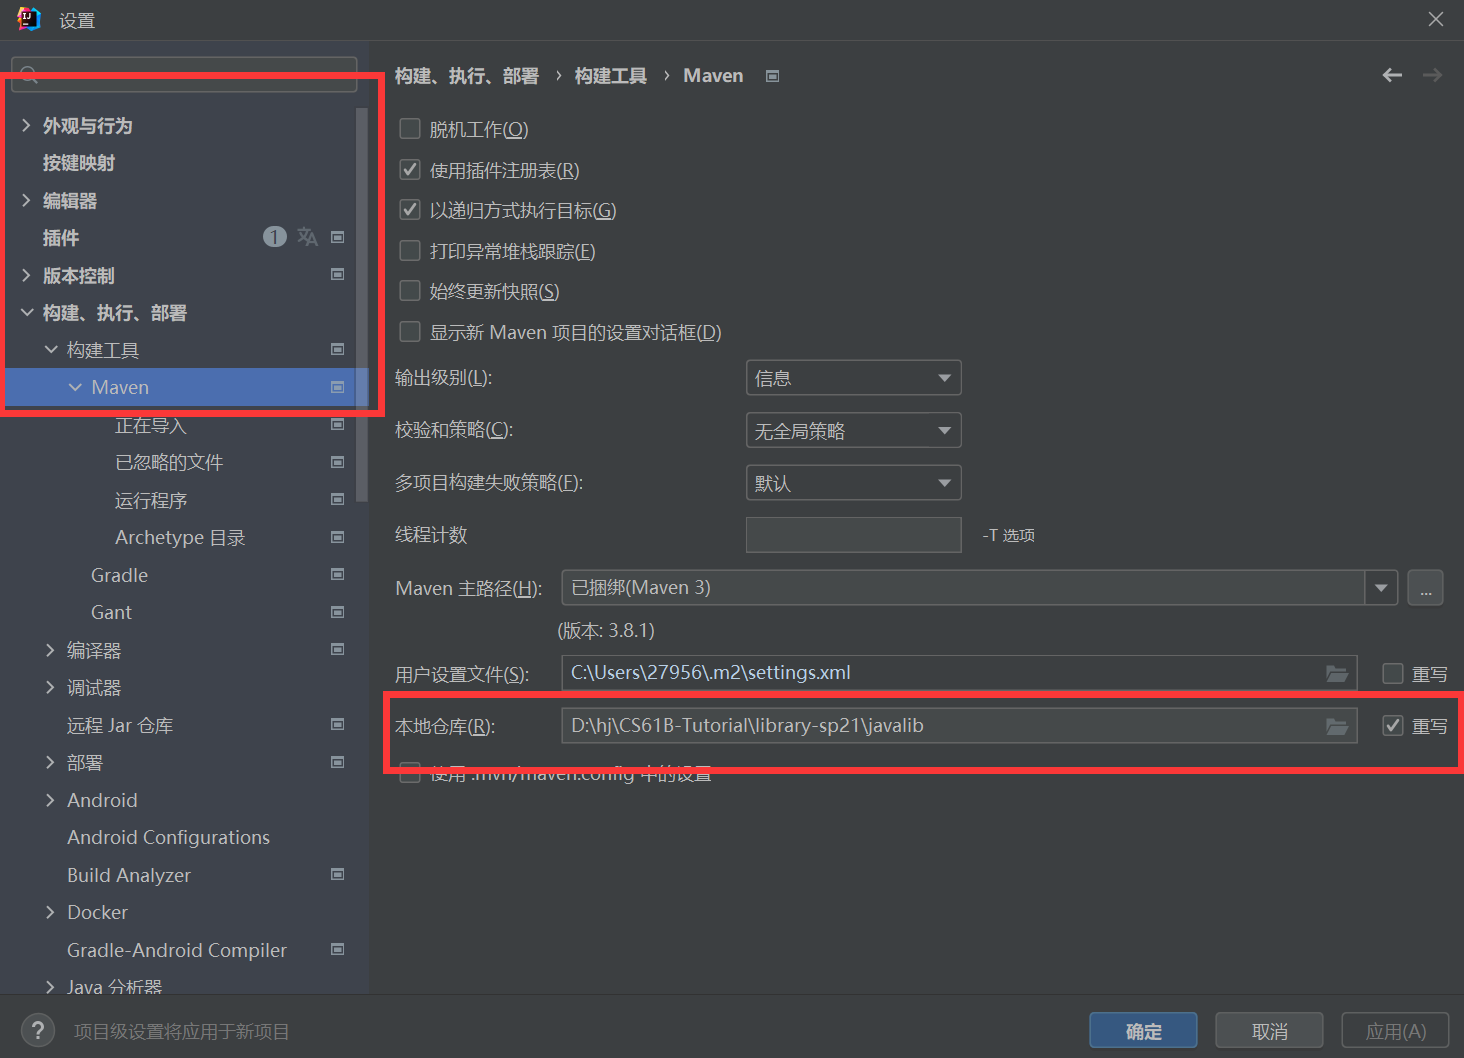Click the browse '...' button for Maven 主路径
The width and height of the screenshot is (1464, 1058).
(1425, 588)
